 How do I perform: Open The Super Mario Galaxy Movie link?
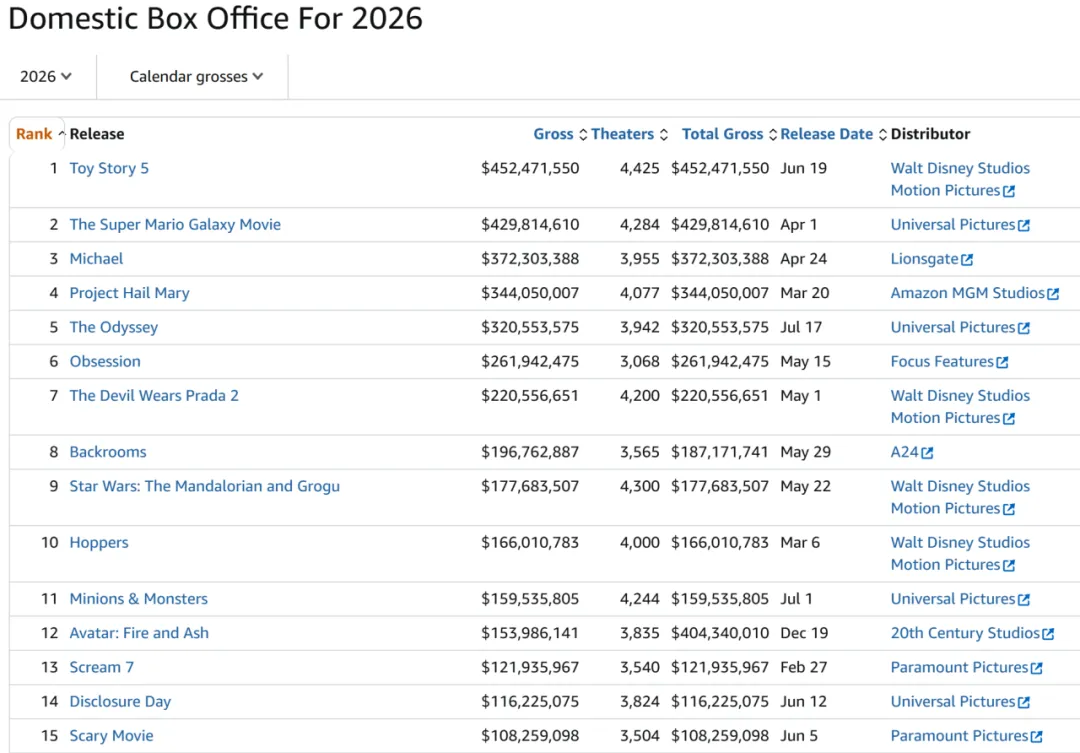coord(175,225)
